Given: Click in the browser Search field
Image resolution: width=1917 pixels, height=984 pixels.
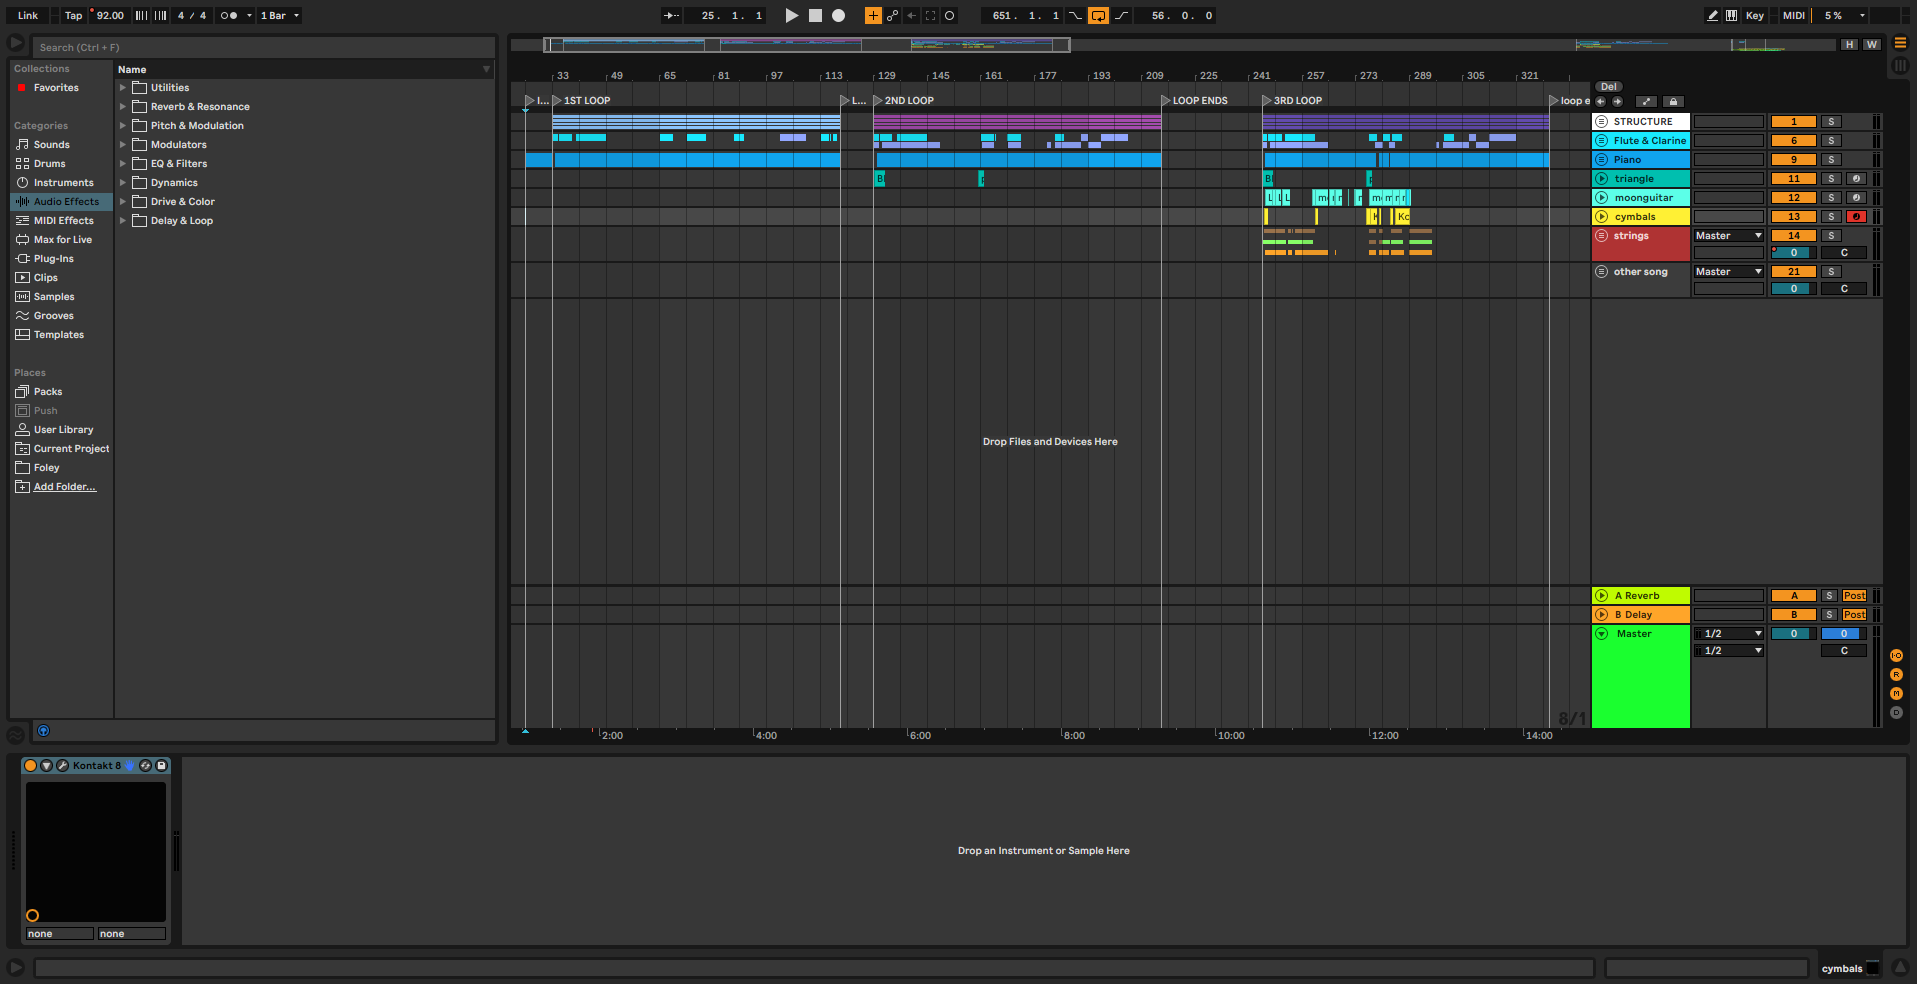Looking at the screenshot, I should [x=265, y=47].
